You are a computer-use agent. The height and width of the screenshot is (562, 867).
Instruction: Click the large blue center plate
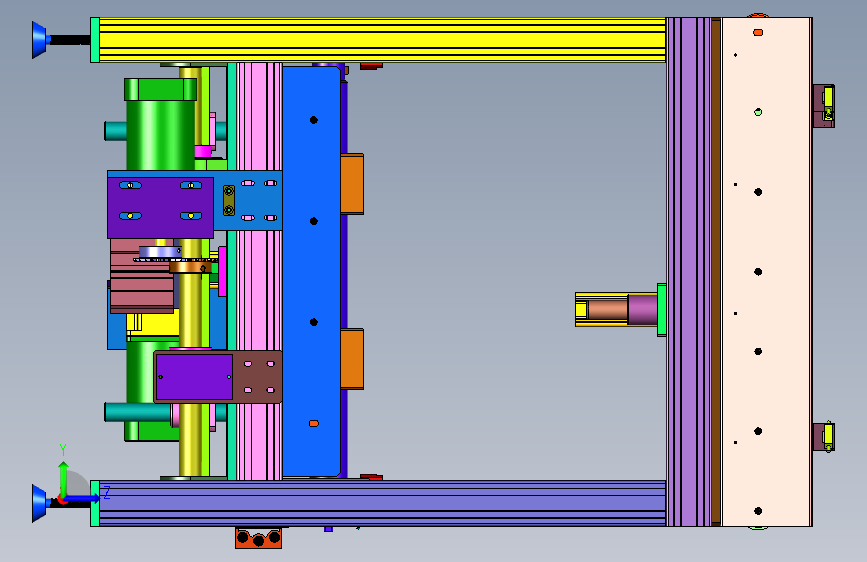pyautogui.click(x=311, y=271)
